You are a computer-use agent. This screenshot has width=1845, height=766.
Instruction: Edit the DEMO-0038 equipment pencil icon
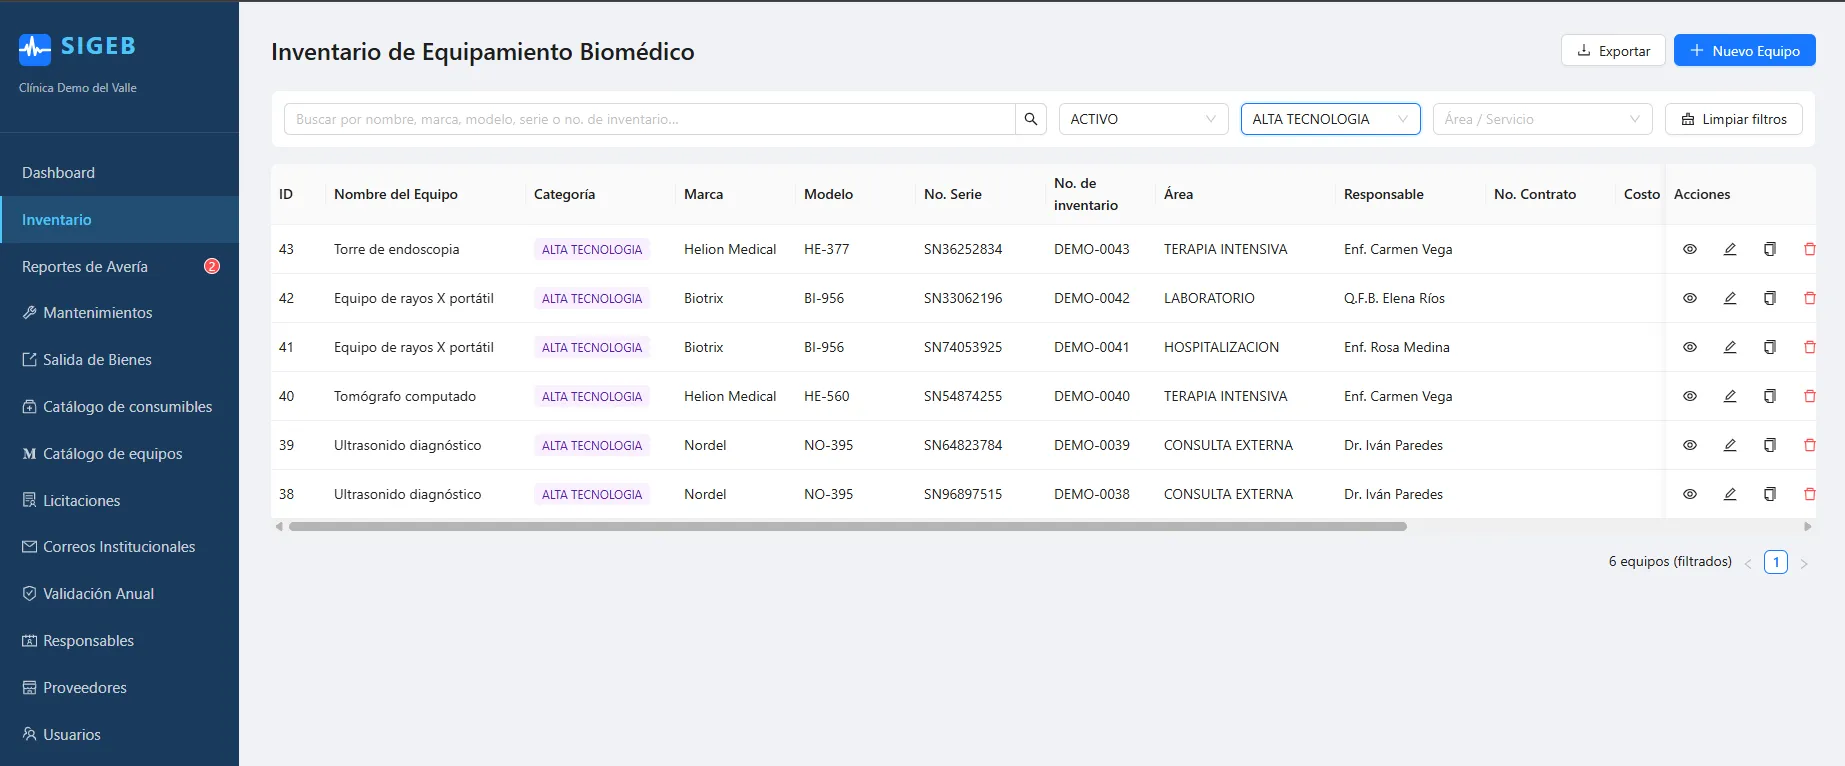point(1730,494)
